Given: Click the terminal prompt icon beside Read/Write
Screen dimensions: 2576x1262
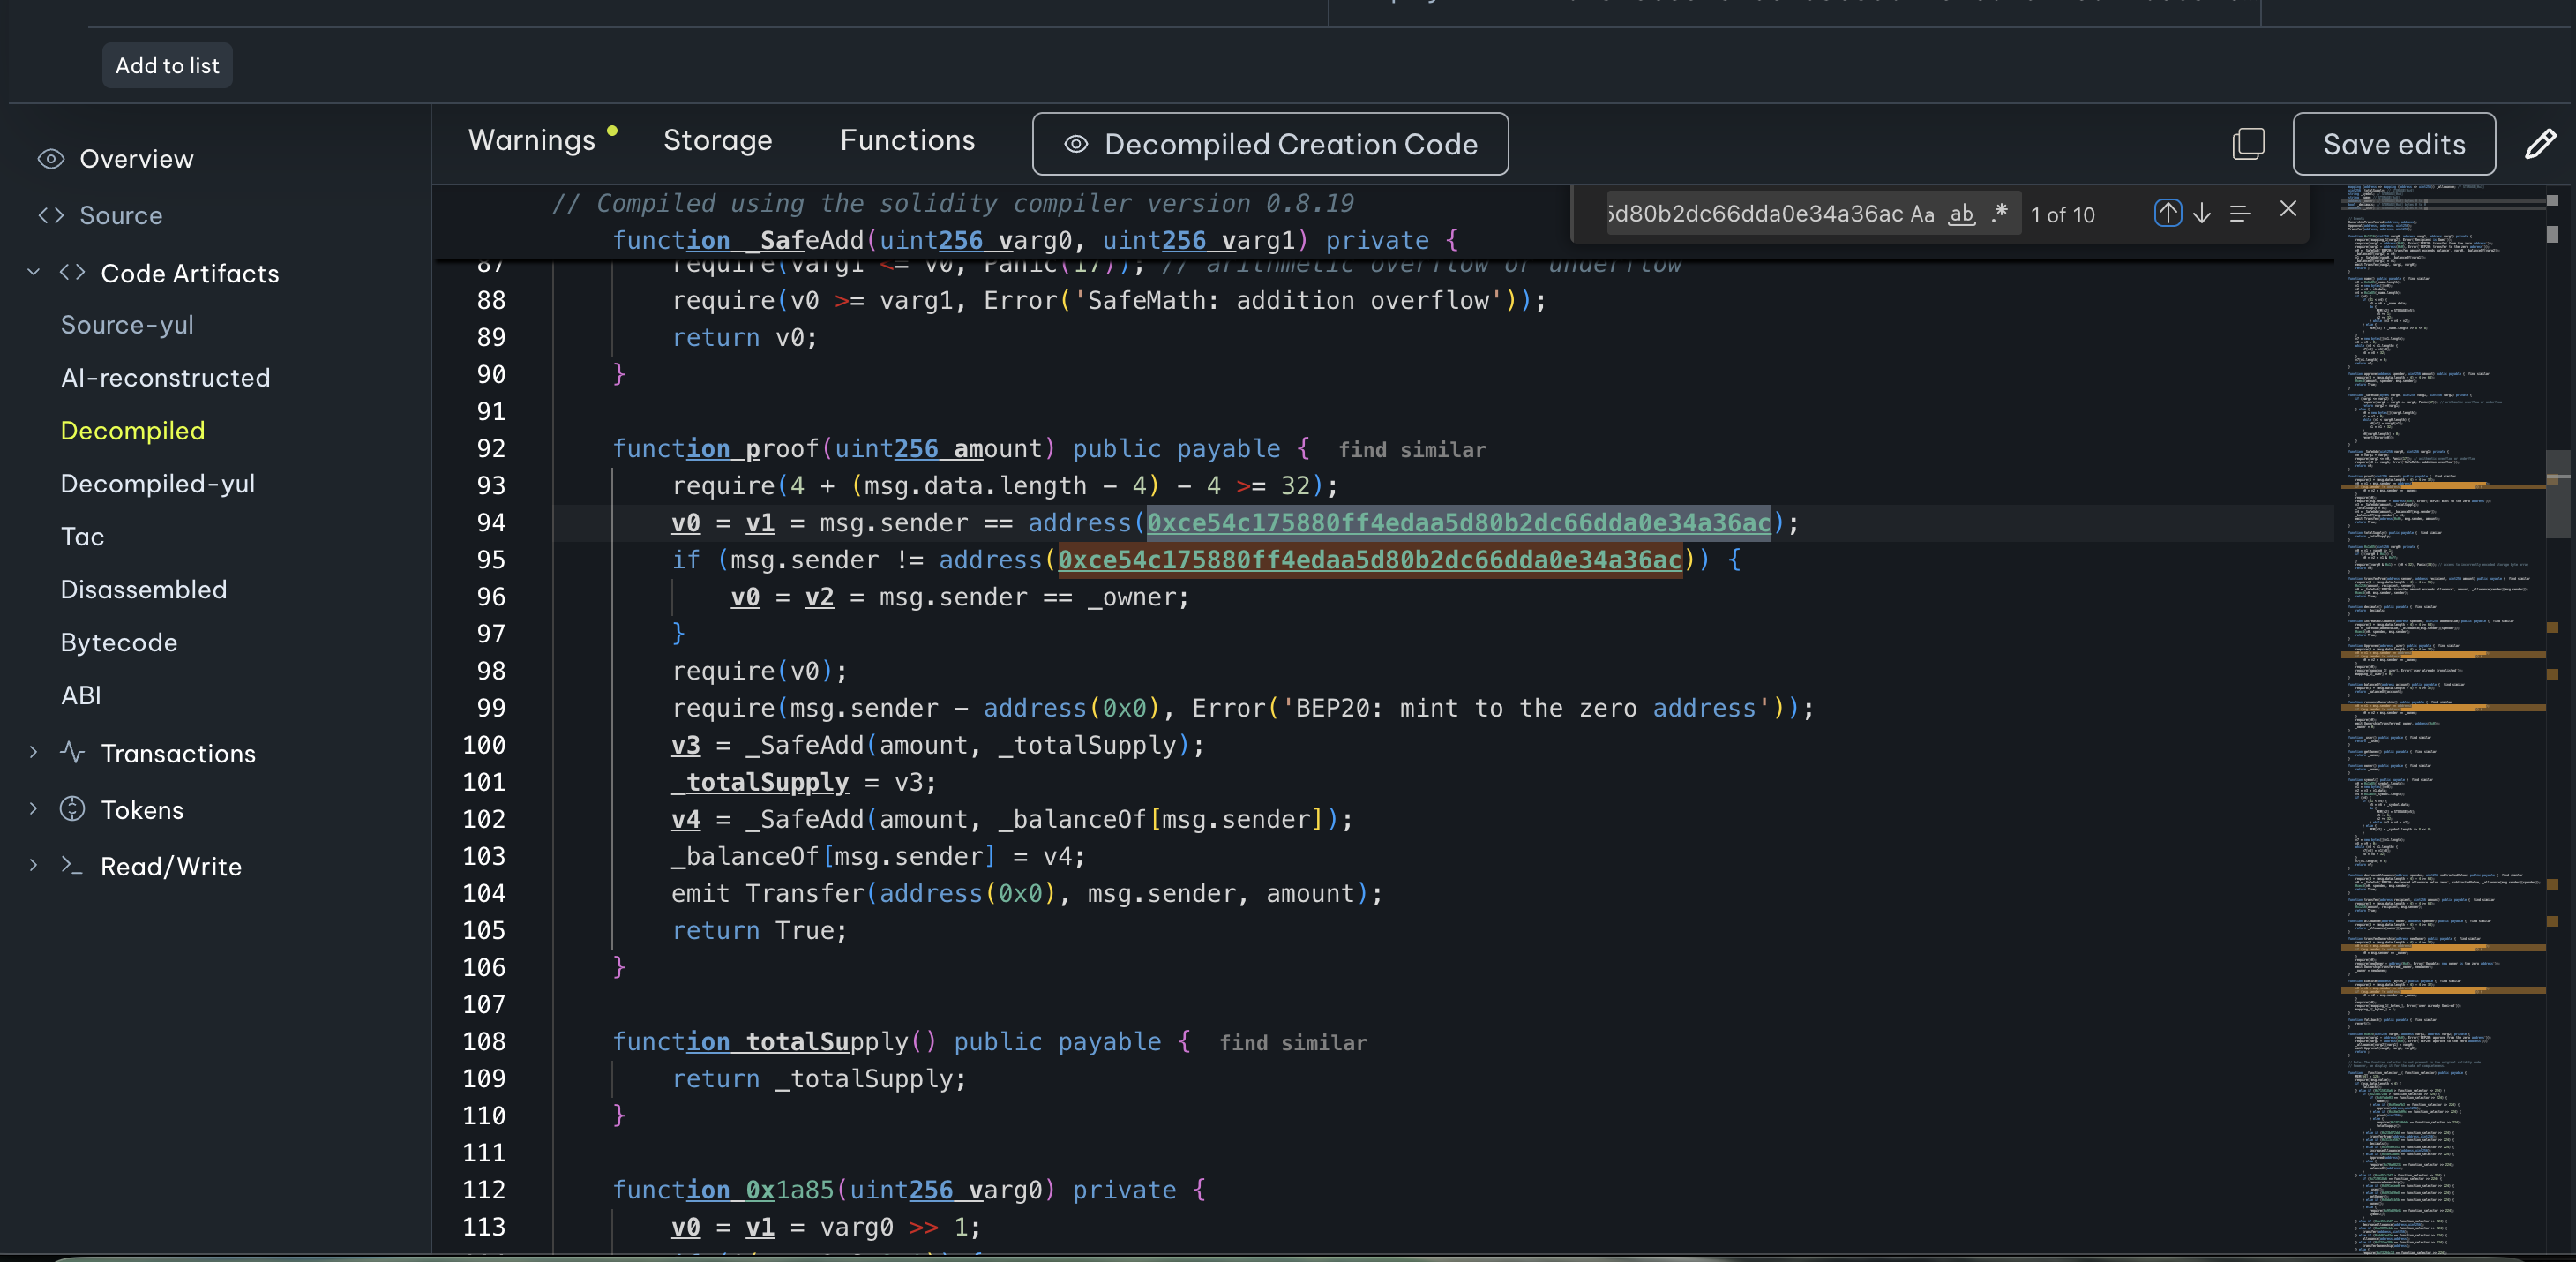Looking at the screenshot, I should [72, 865].
